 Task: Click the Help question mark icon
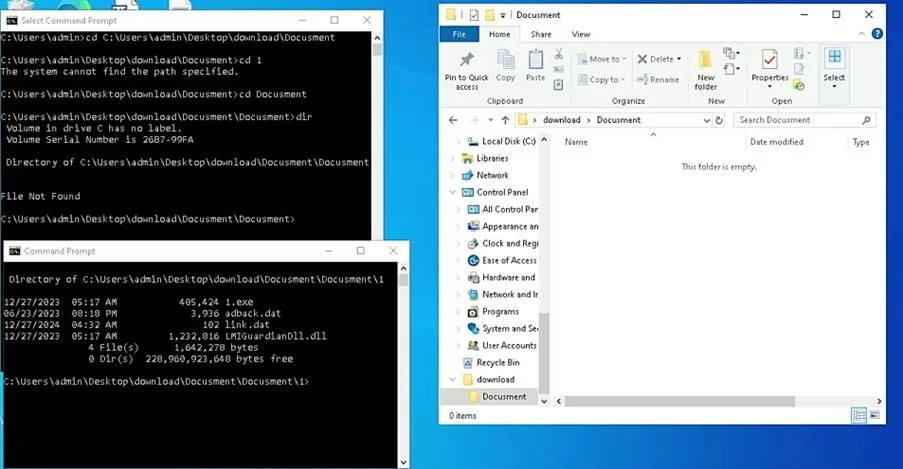pyautogui.click(x=878, y=34)
